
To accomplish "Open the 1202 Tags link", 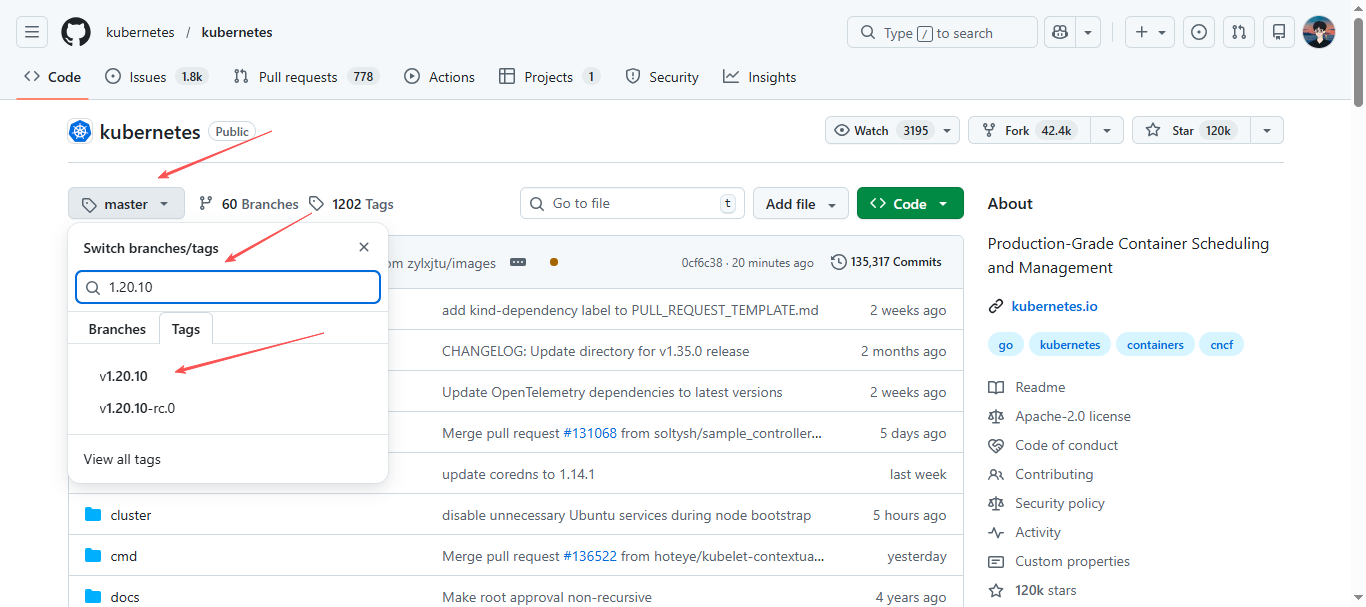I will click(352, 204).
